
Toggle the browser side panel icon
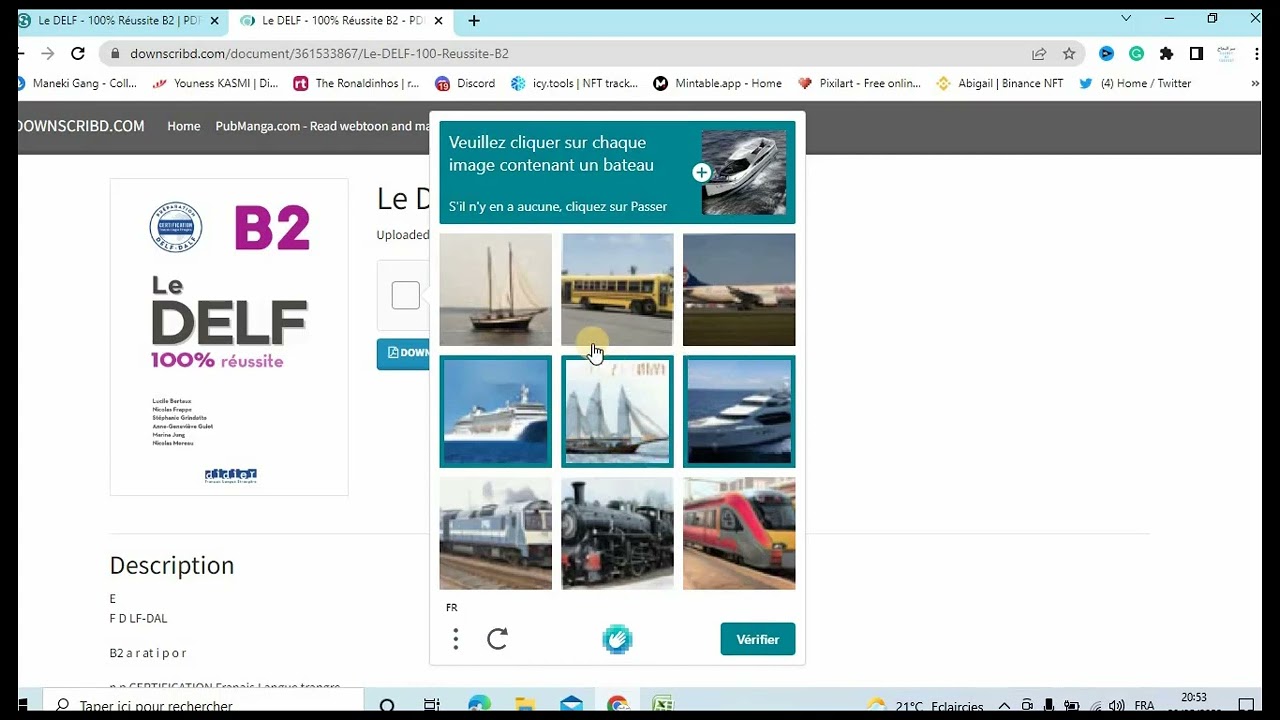click(x=1196, y=54)
